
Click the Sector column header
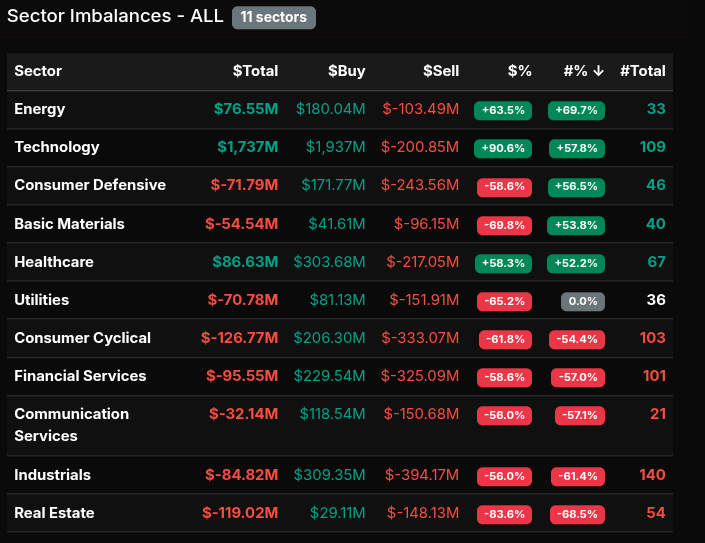(38, 71)
